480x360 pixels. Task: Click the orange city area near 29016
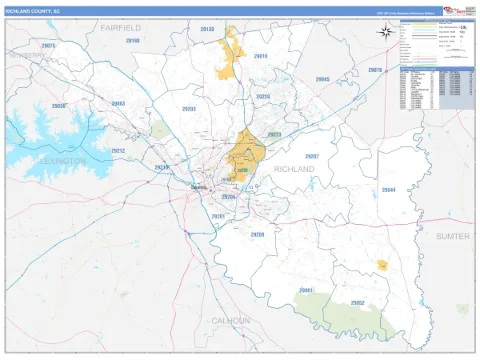pos(230,55)
